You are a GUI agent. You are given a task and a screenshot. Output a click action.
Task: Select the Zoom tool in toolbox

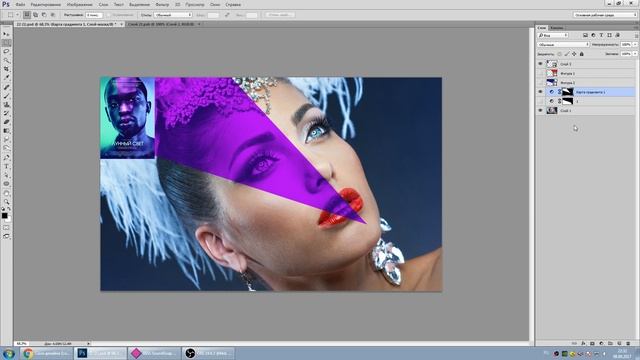pyautogui.click(x=6, y=202)
